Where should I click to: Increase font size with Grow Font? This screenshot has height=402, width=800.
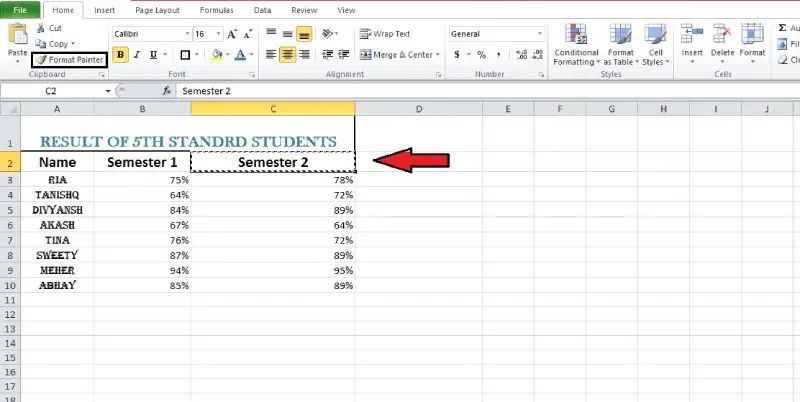coord(232,34)
